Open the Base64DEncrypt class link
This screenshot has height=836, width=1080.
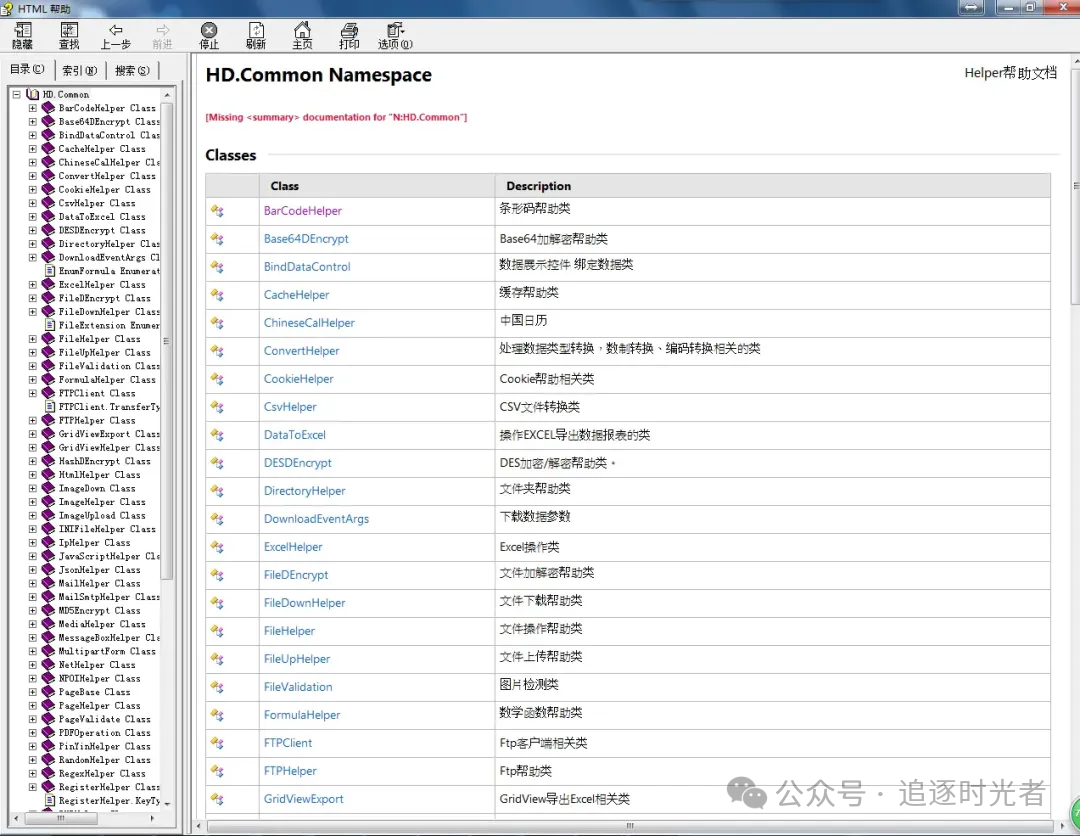click(x=306, y=239)
